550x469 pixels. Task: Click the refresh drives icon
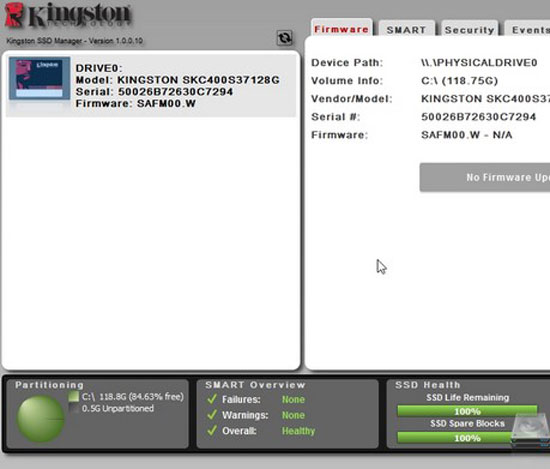click(284, 38)
